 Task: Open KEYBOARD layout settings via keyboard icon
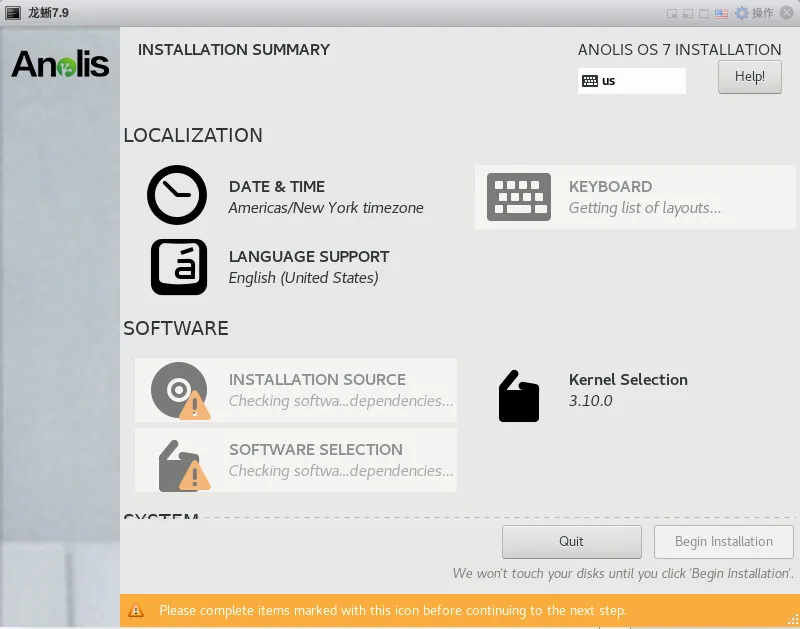coord(518,196)
